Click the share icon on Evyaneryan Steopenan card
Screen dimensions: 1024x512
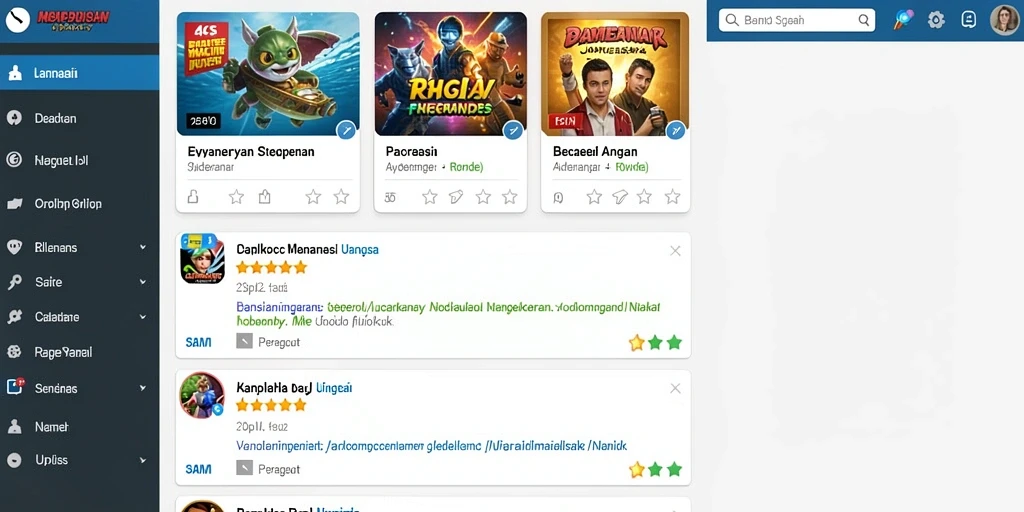tap(264, 197)
